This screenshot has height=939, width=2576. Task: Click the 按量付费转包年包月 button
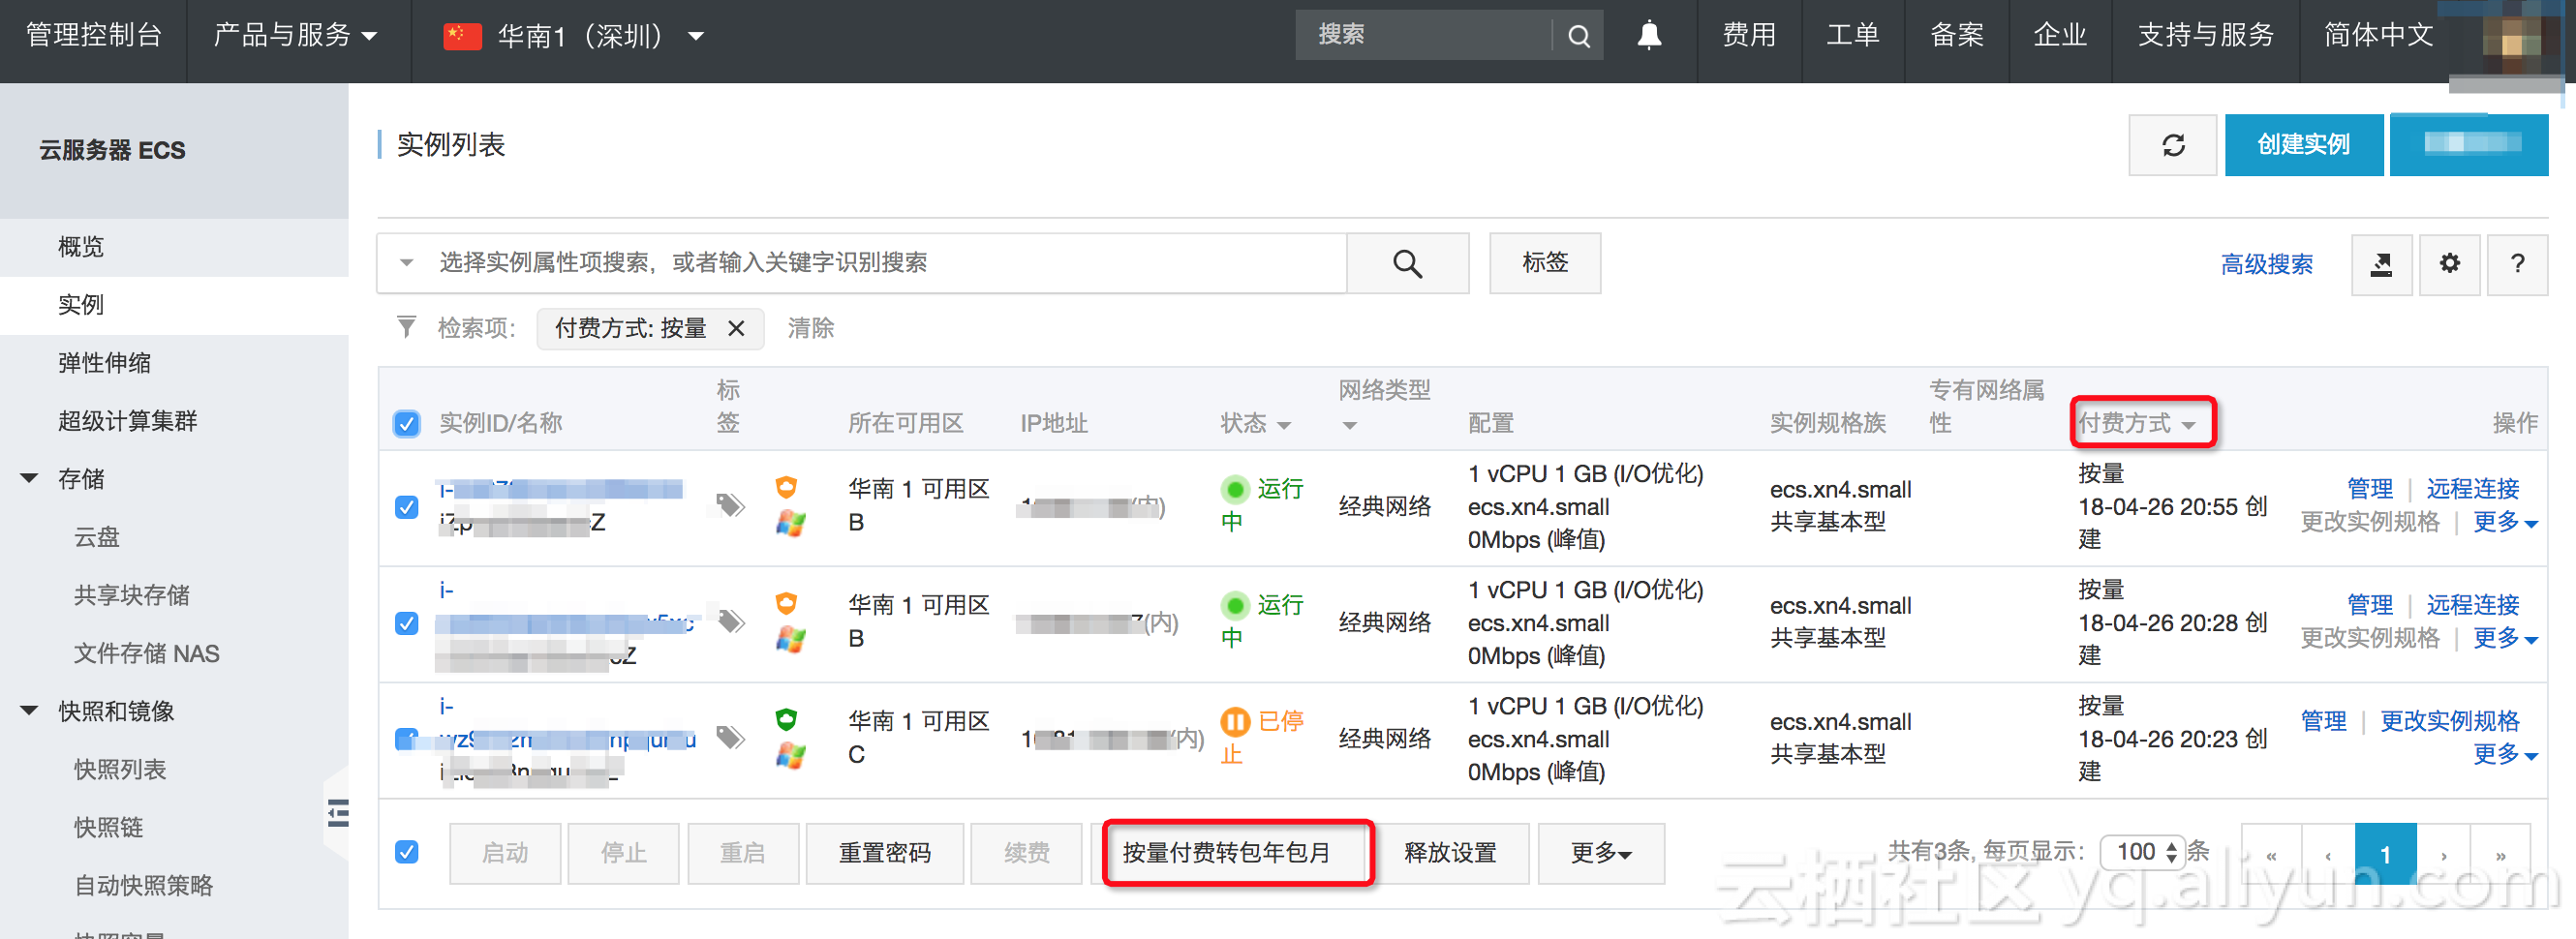[1227, 853]
